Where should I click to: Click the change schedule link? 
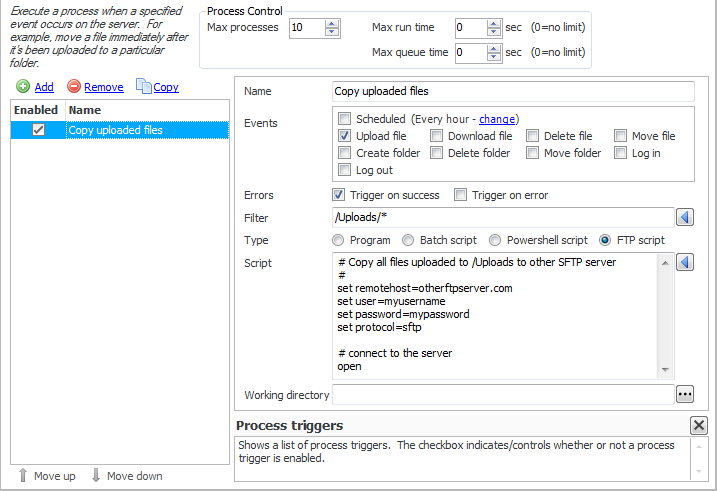click(497, 119)
